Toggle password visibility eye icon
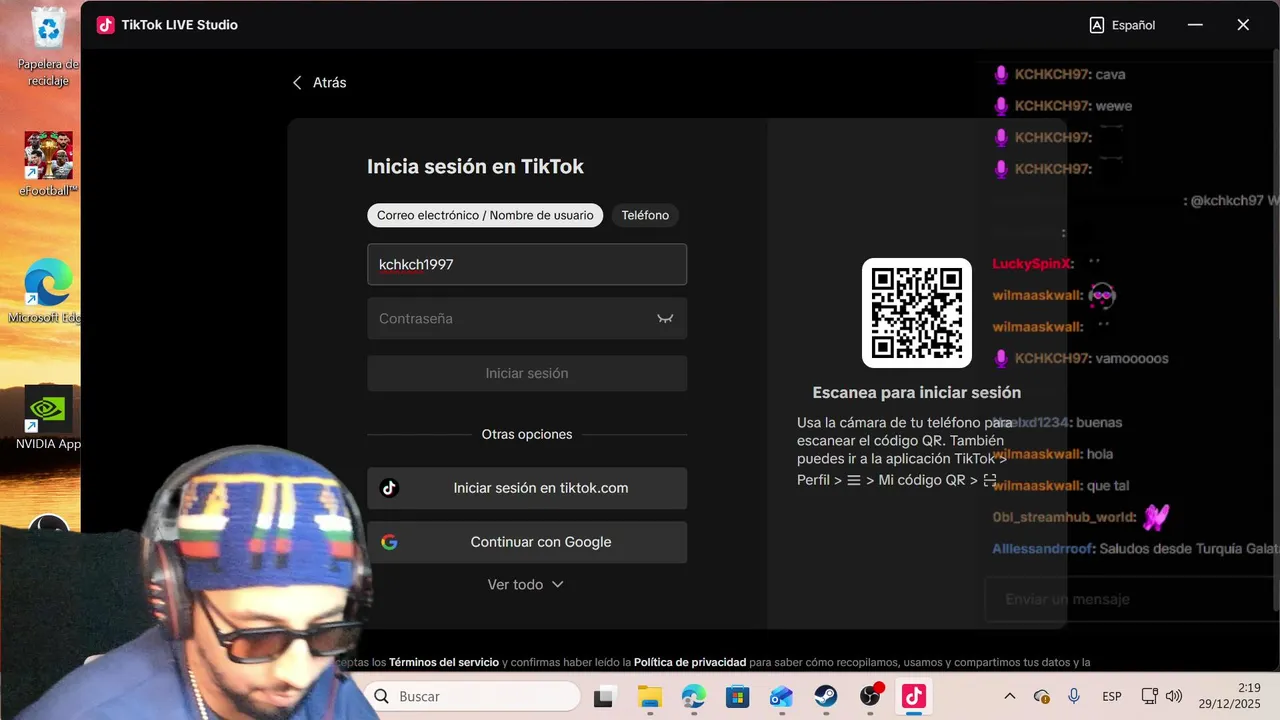Viewport: 1280px width, 720px height. 665,318
